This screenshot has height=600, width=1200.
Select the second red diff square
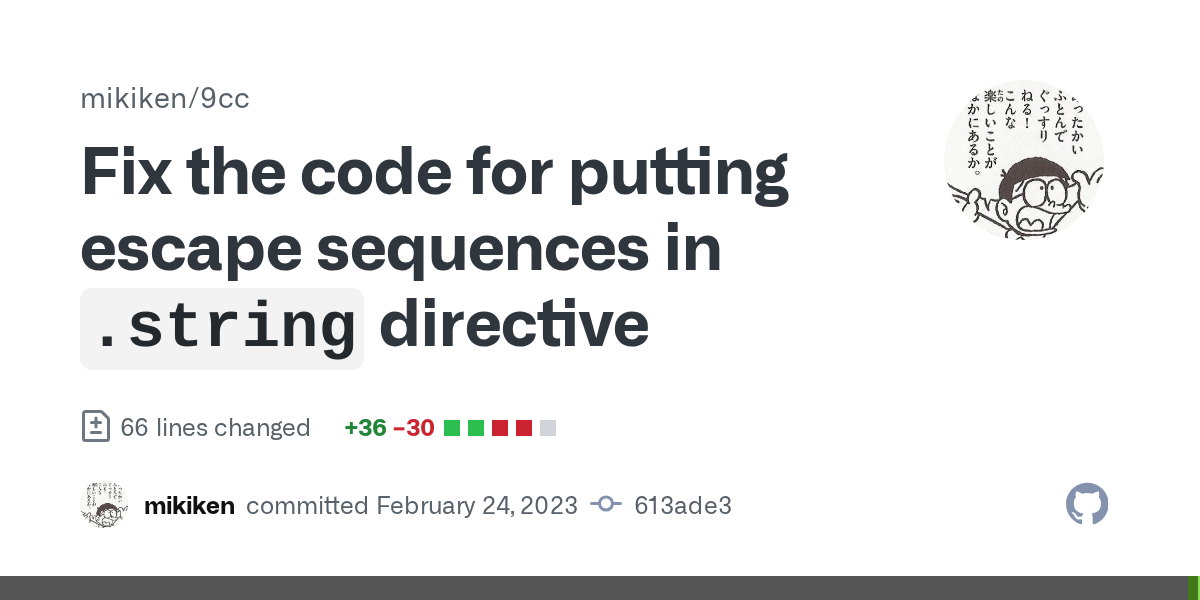524,428
